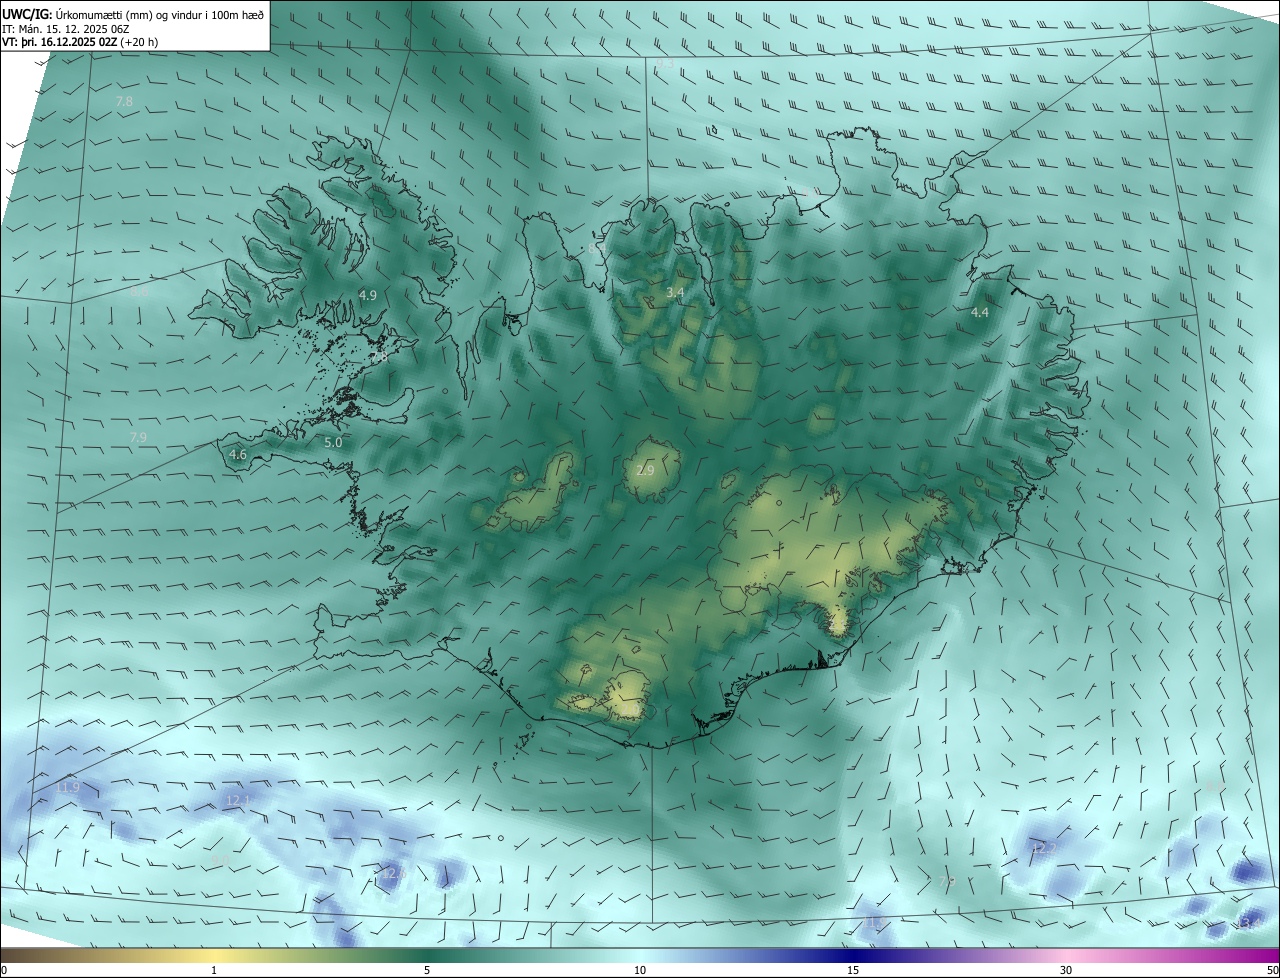Click the 4.4 value label on the map
The width and height of the screenshot is (1280, 978).
tap(980, 312)
